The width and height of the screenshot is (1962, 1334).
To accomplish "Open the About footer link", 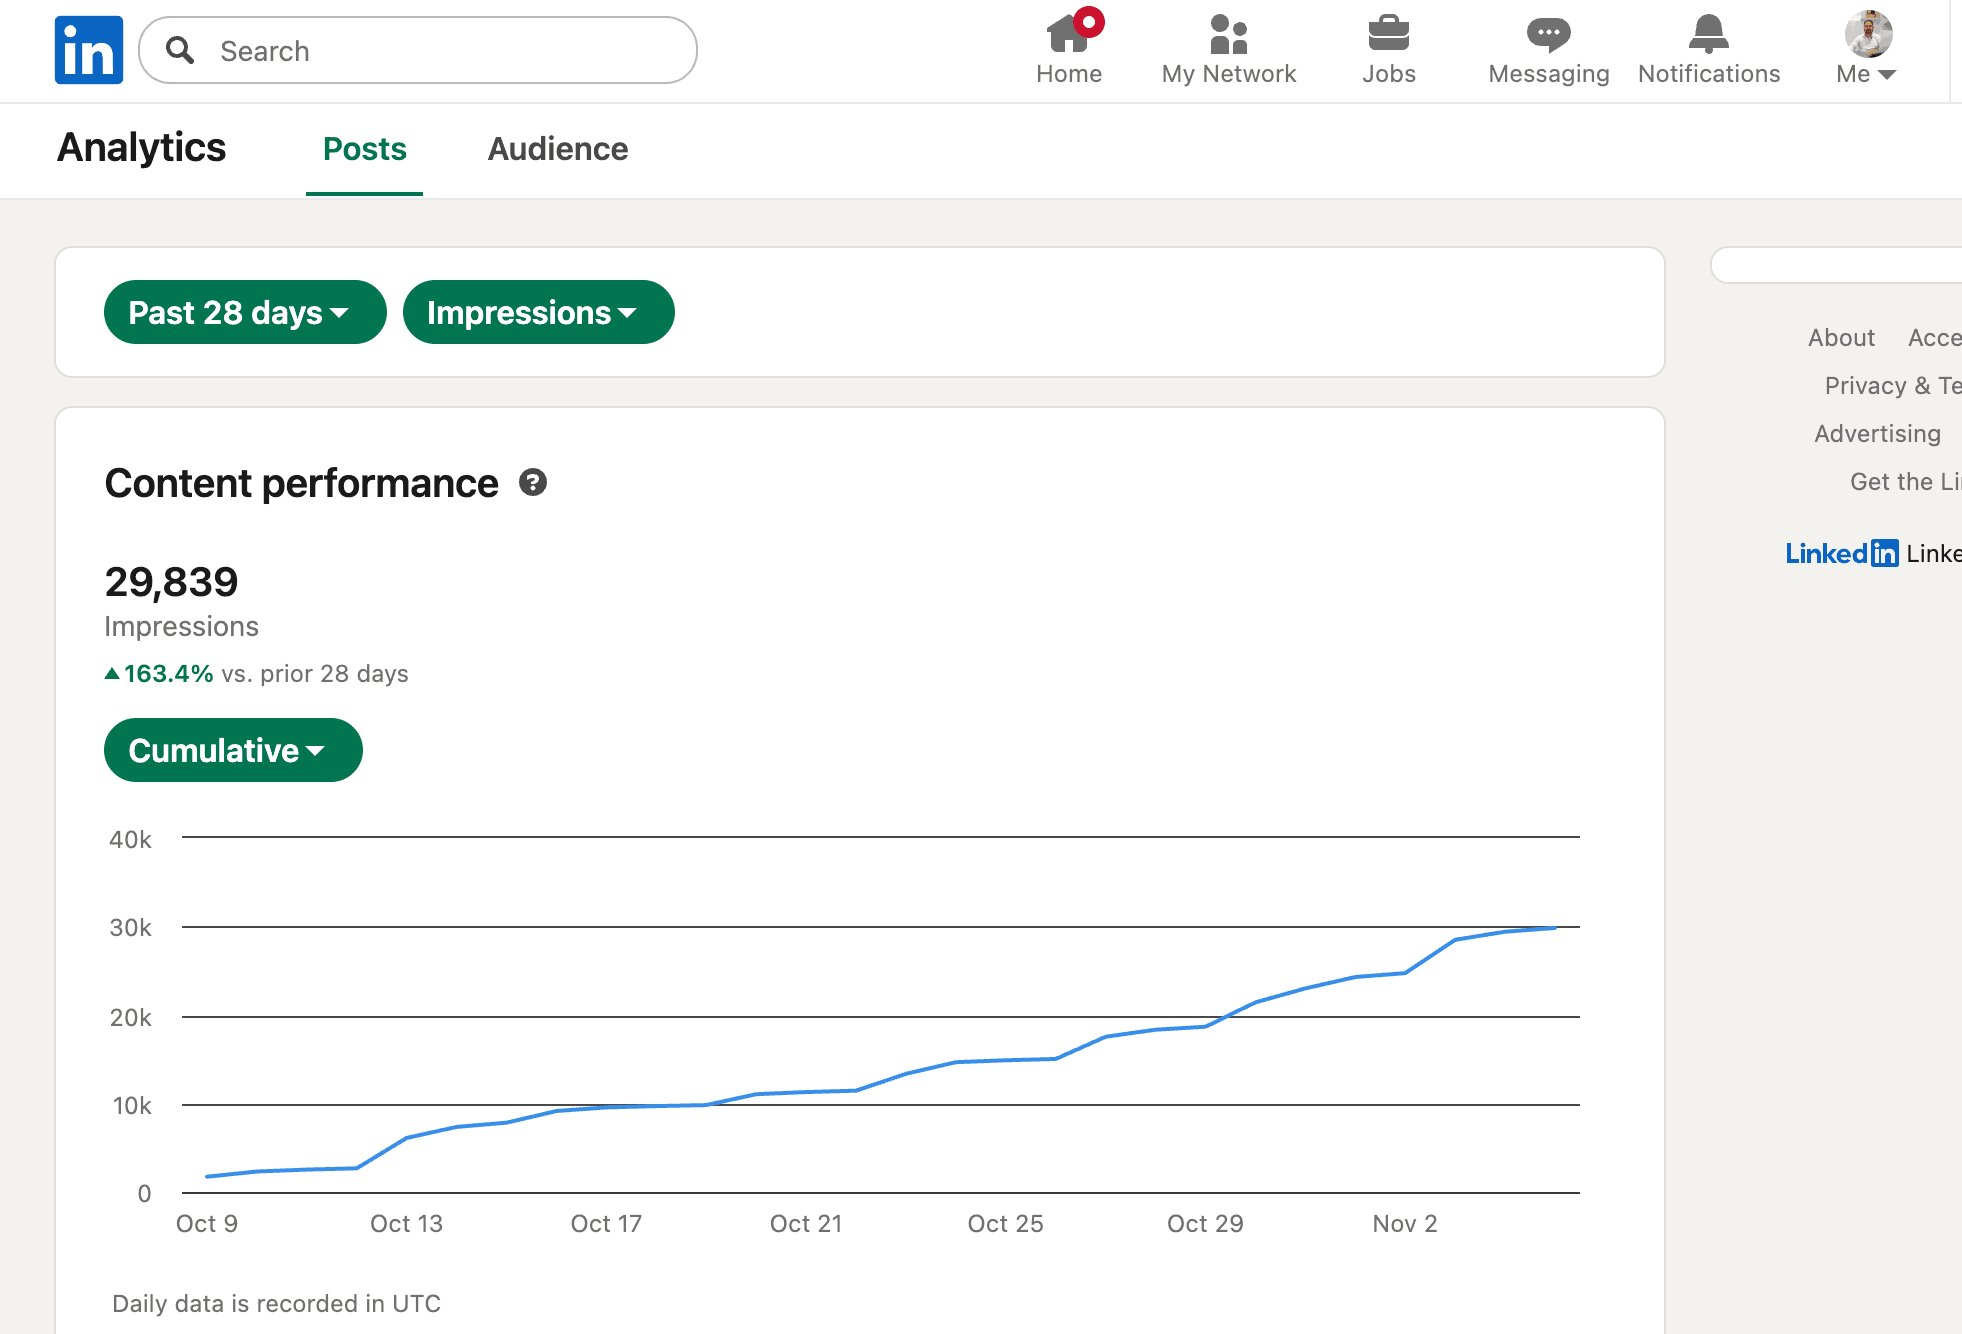I will pos(1840,338).
